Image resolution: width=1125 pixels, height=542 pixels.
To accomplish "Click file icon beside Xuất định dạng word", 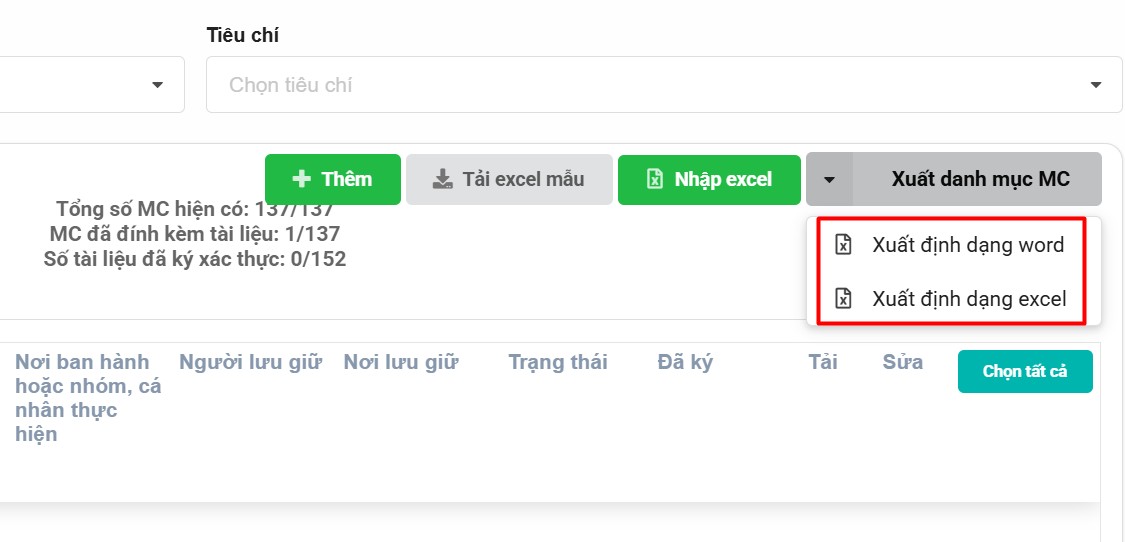I will (843, 245).
